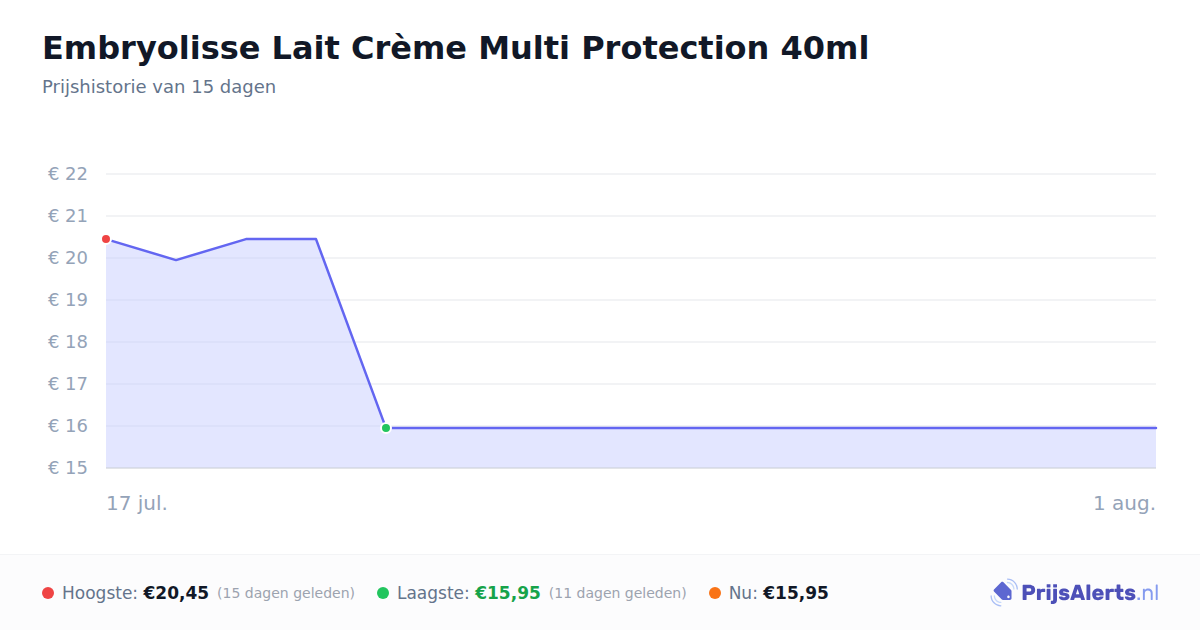The image size is (1200, 630).
Task: Open the PrijsAlerts.nl brand link
Action: point(1075,593)
